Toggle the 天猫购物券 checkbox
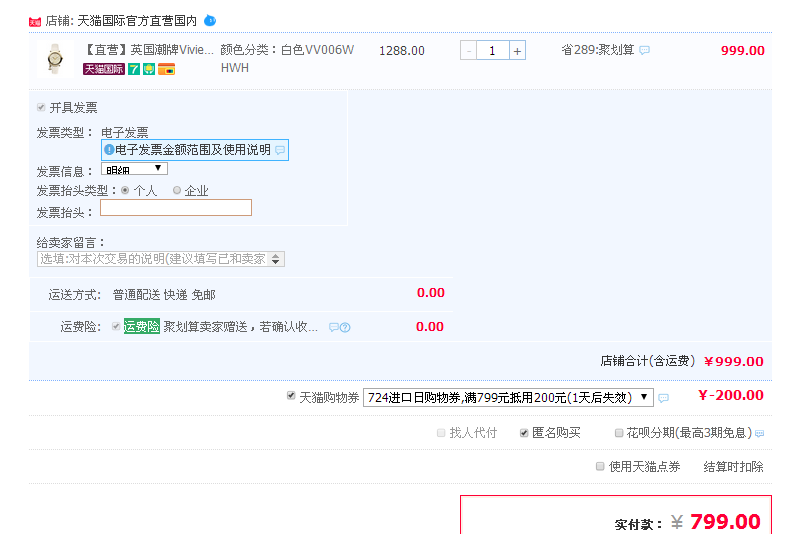805x534 pixels. (x=291, y=395)
